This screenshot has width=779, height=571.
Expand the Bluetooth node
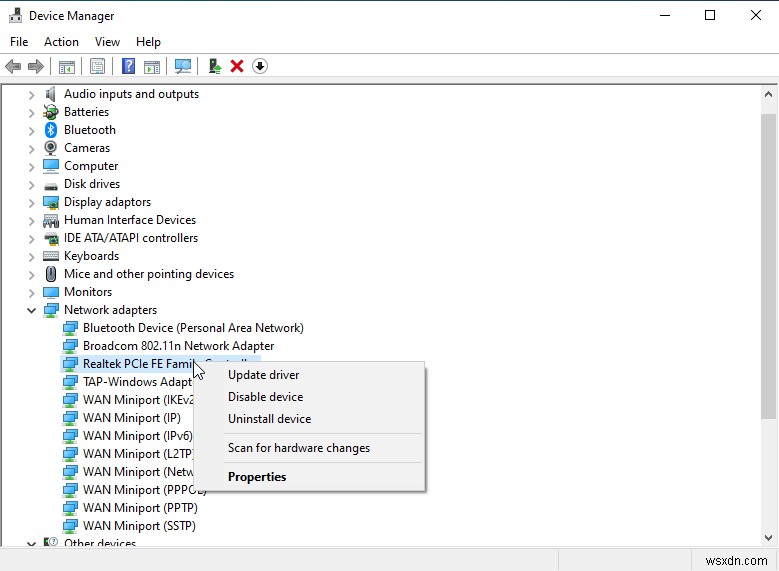(x=31, y=131)
